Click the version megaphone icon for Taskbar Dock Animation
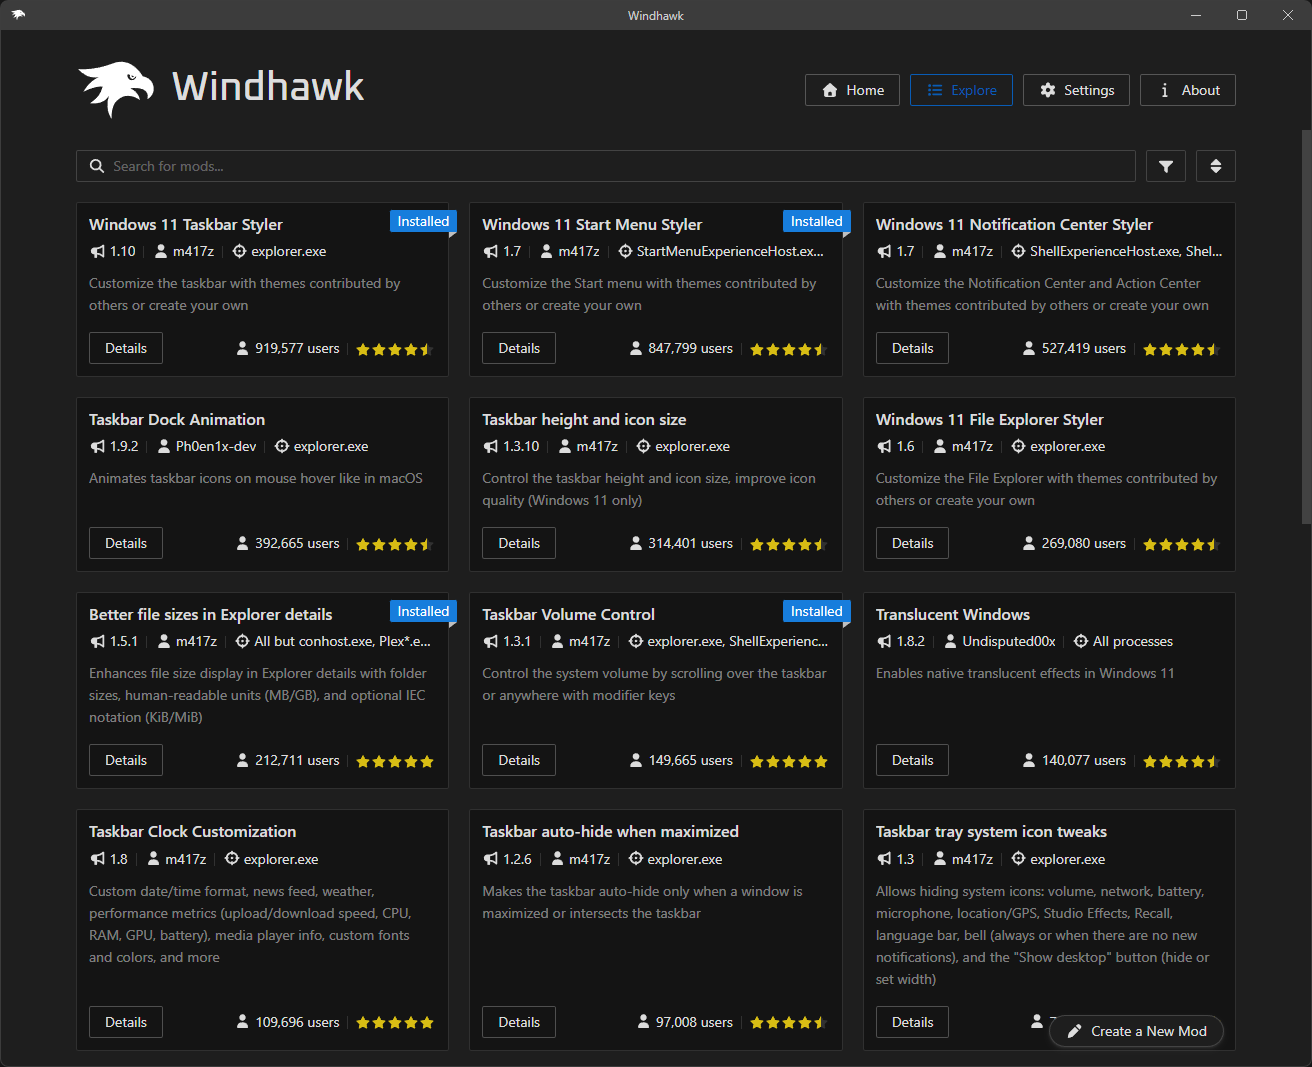This screenshot has height=1067, width=1312. pyautogui.click(x=97, y=446)
